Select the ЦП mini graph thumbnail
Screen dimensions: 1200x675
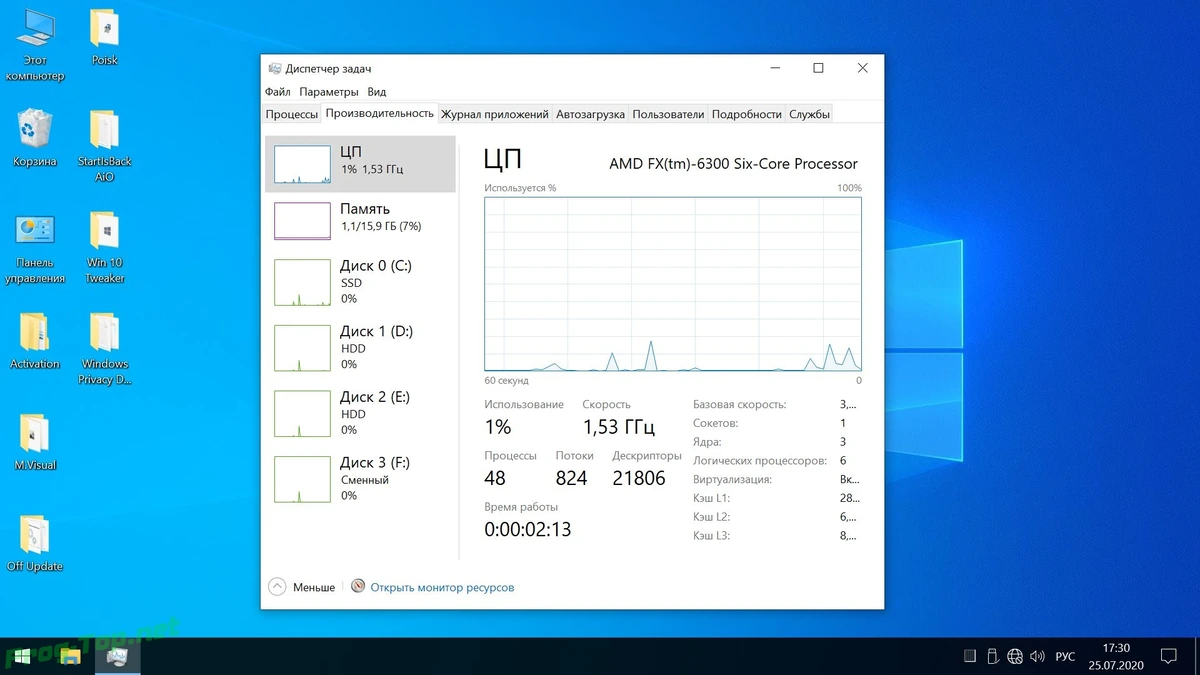(x=302, y=164)
